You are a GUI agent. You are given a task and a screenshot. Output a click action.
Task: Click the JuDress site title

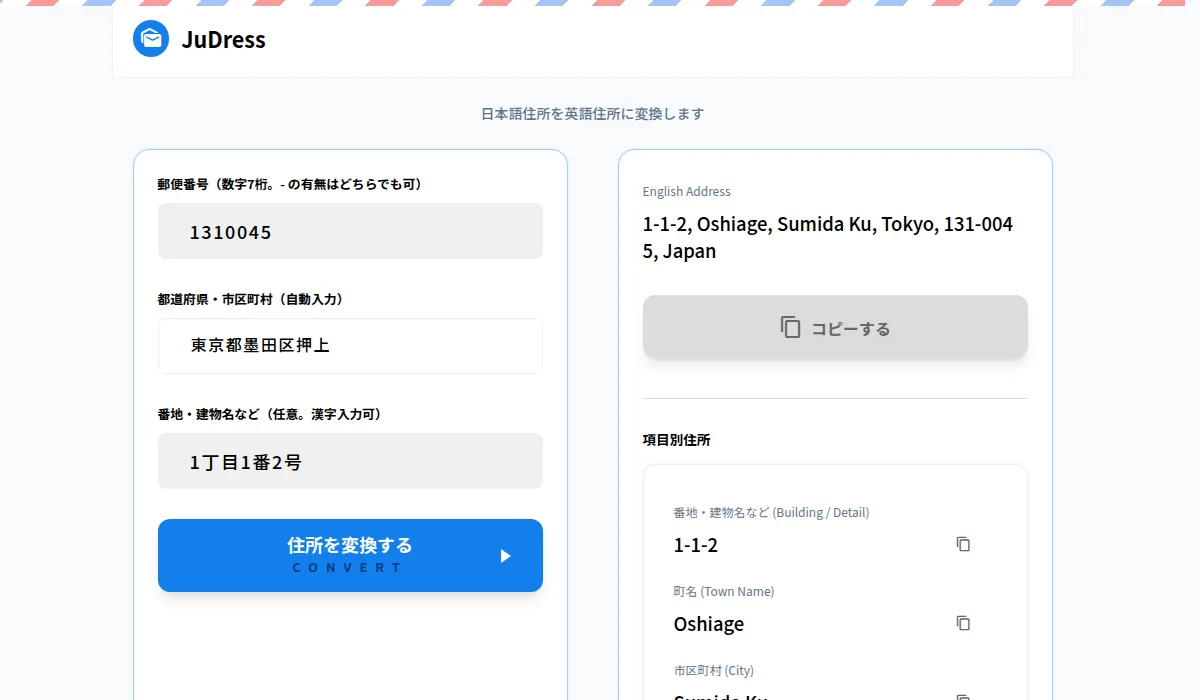point(224,40)
